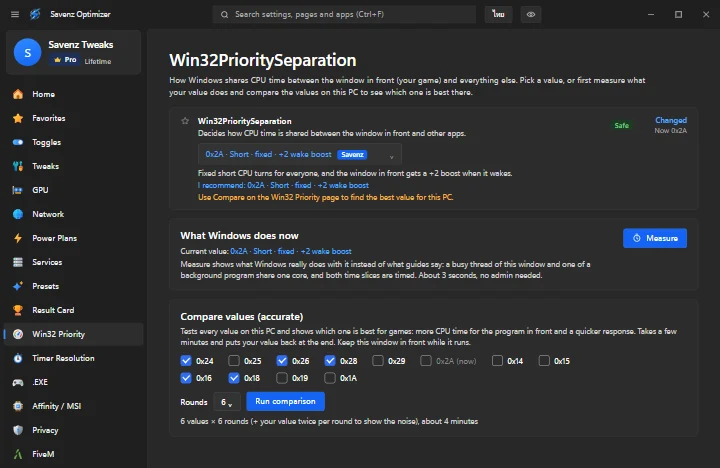Screen dimensions: 720x468
Task: Click the FiveM icon in sidebar
Action: click(x=18, y=454)
